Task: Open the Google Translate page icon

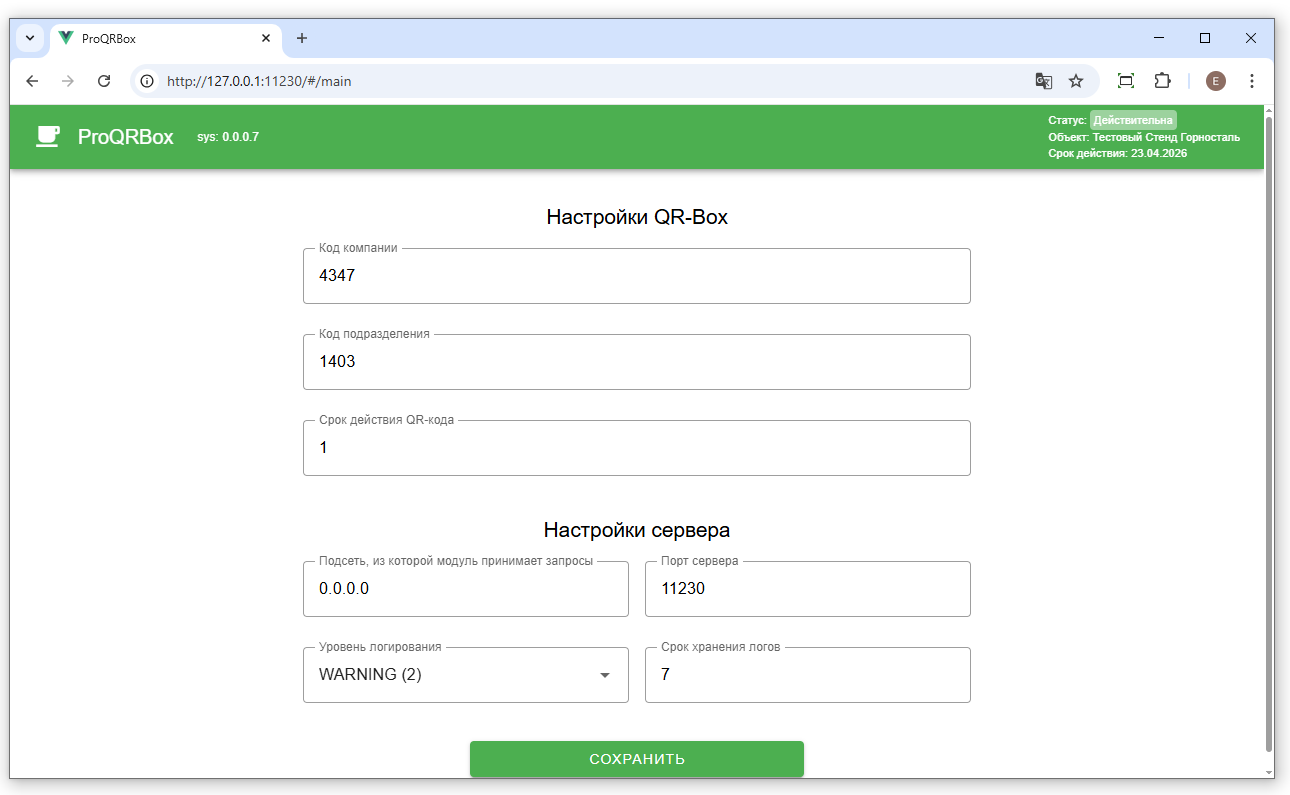Action: tap(1043, 81)
